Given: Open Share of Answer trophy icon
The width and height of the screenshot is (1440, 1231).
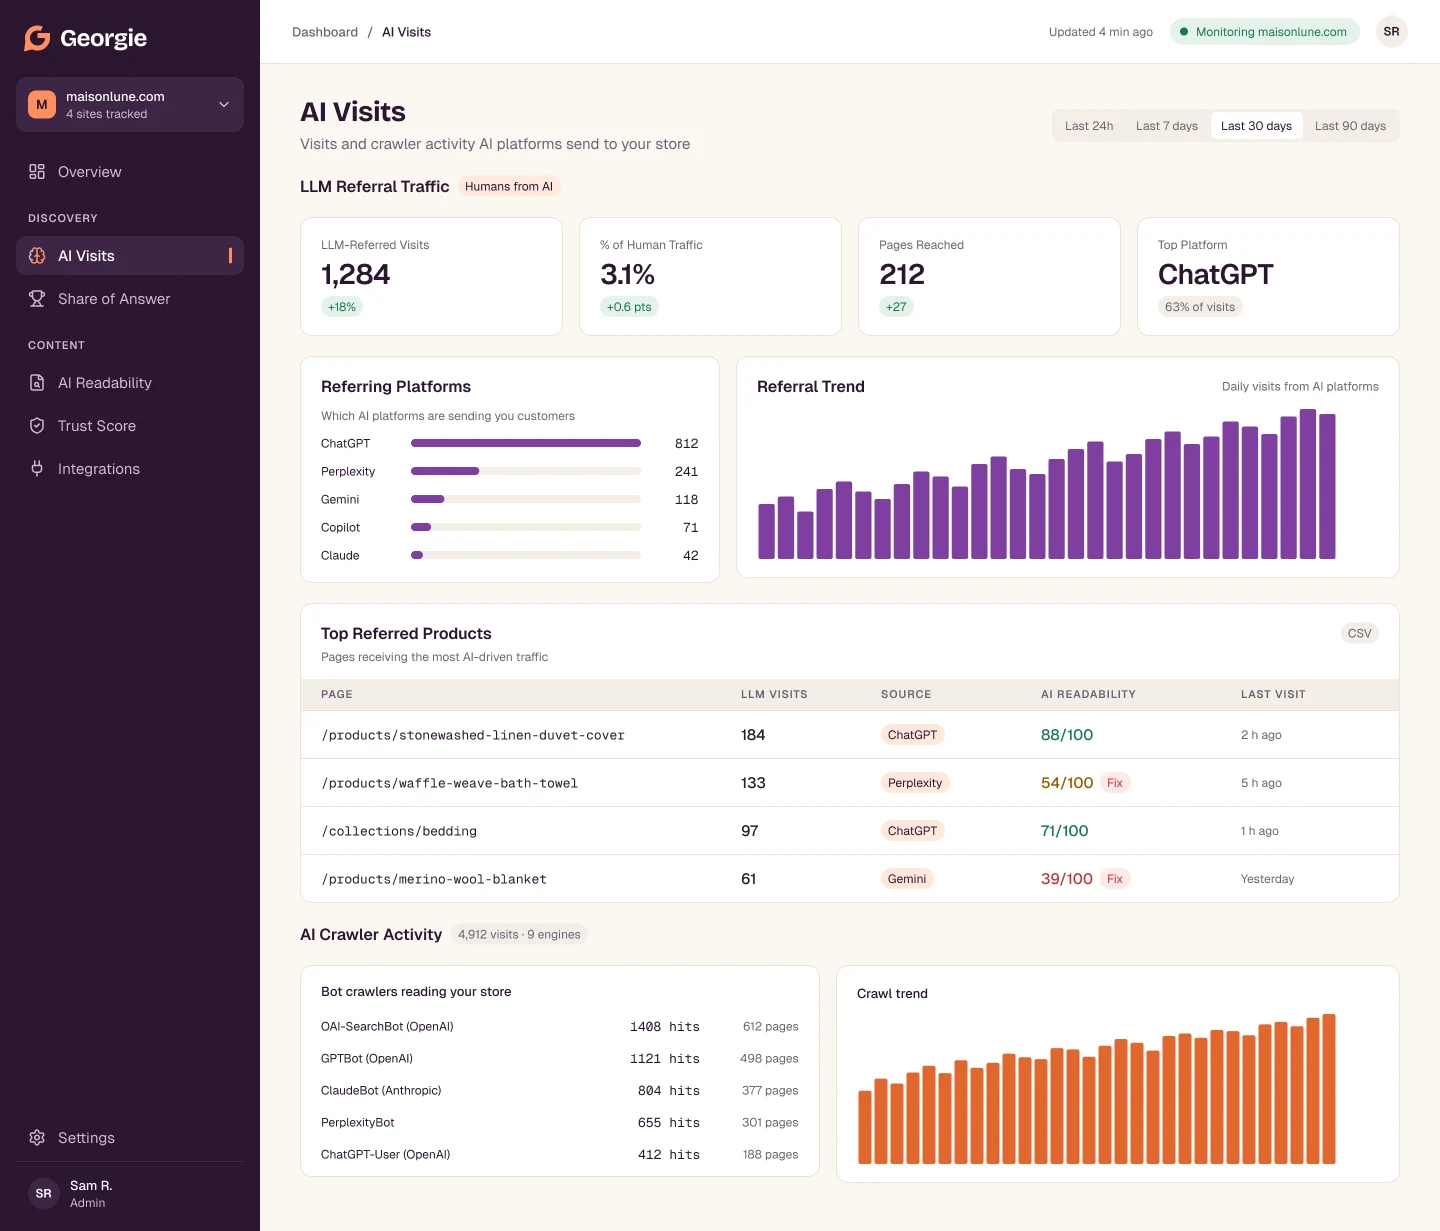Looking at the screenshot, I should point(37,299).
